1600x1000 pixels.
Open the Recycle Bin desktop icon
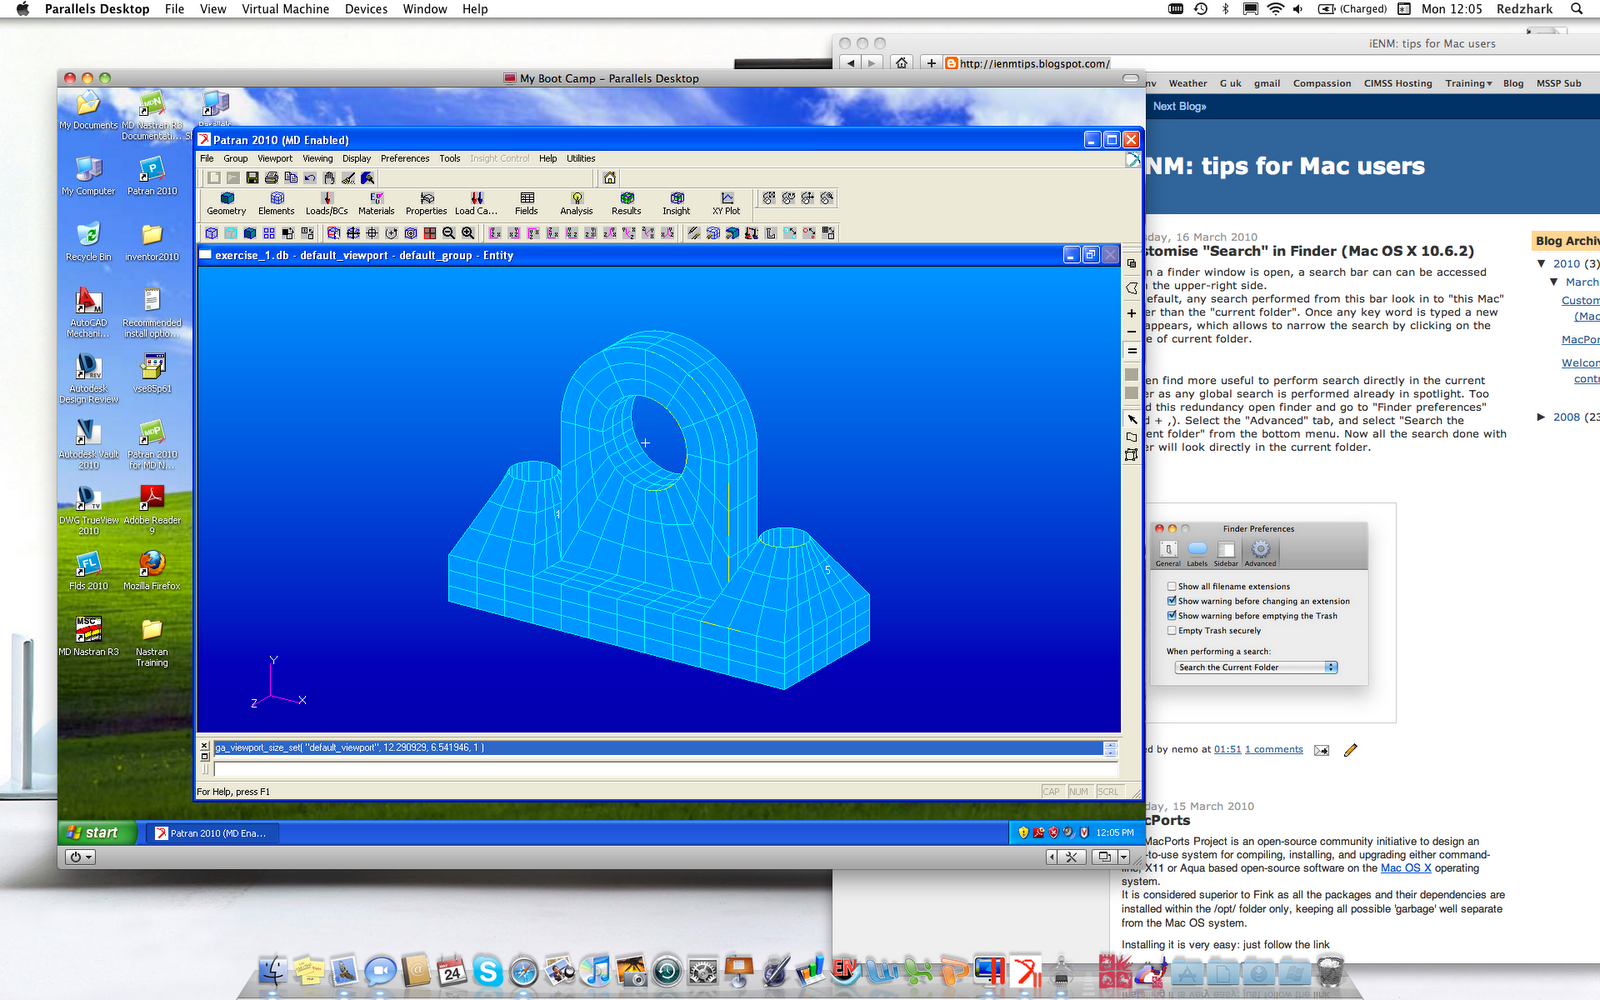[88, 241]
